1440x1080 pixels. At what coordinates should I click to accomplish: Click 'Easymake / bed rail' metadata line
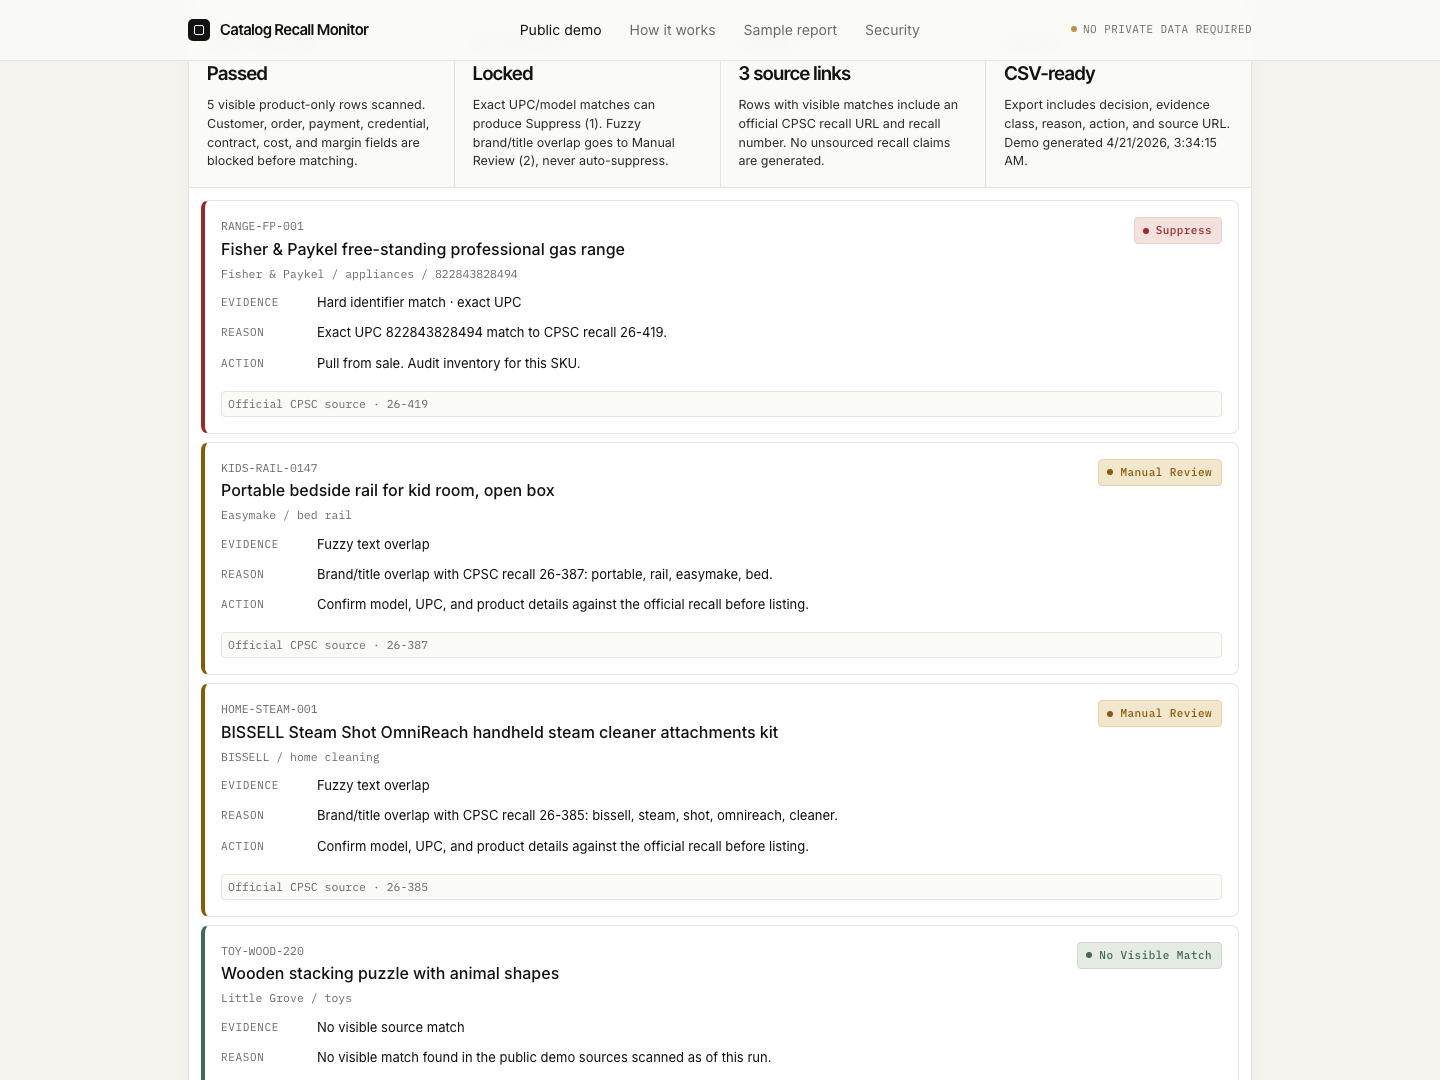pyautogui.click(x=286, y=516)
